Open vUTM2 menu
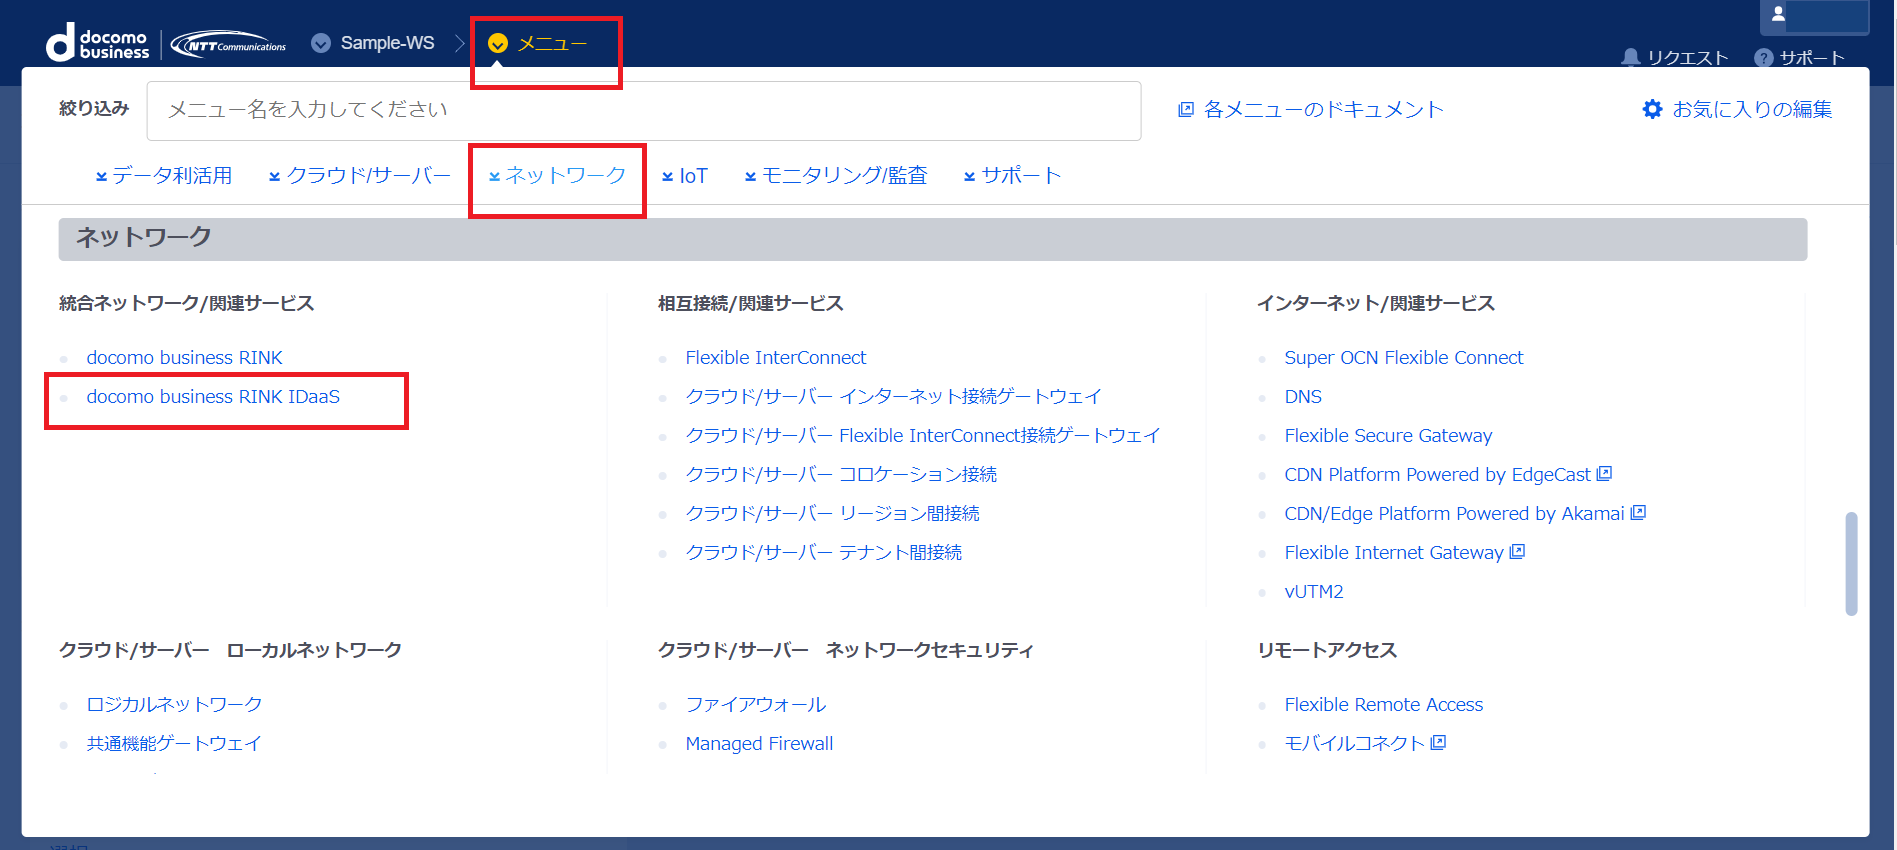The height and width of the screenshot is (850, 1897). point(1314,591)
